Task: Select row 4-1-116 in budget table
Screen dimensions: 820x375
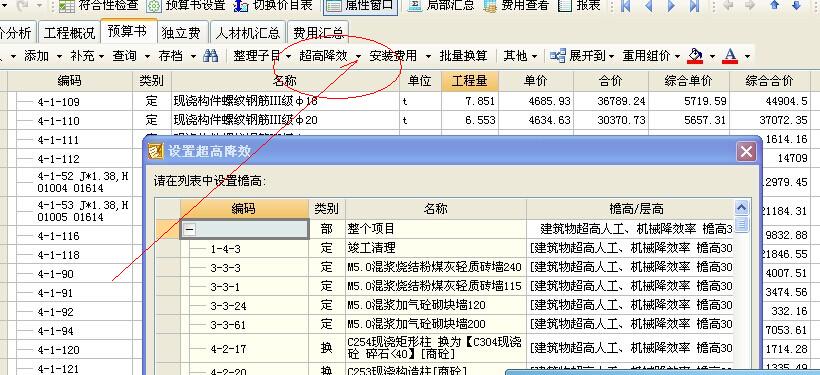Action: click(59, 236)
